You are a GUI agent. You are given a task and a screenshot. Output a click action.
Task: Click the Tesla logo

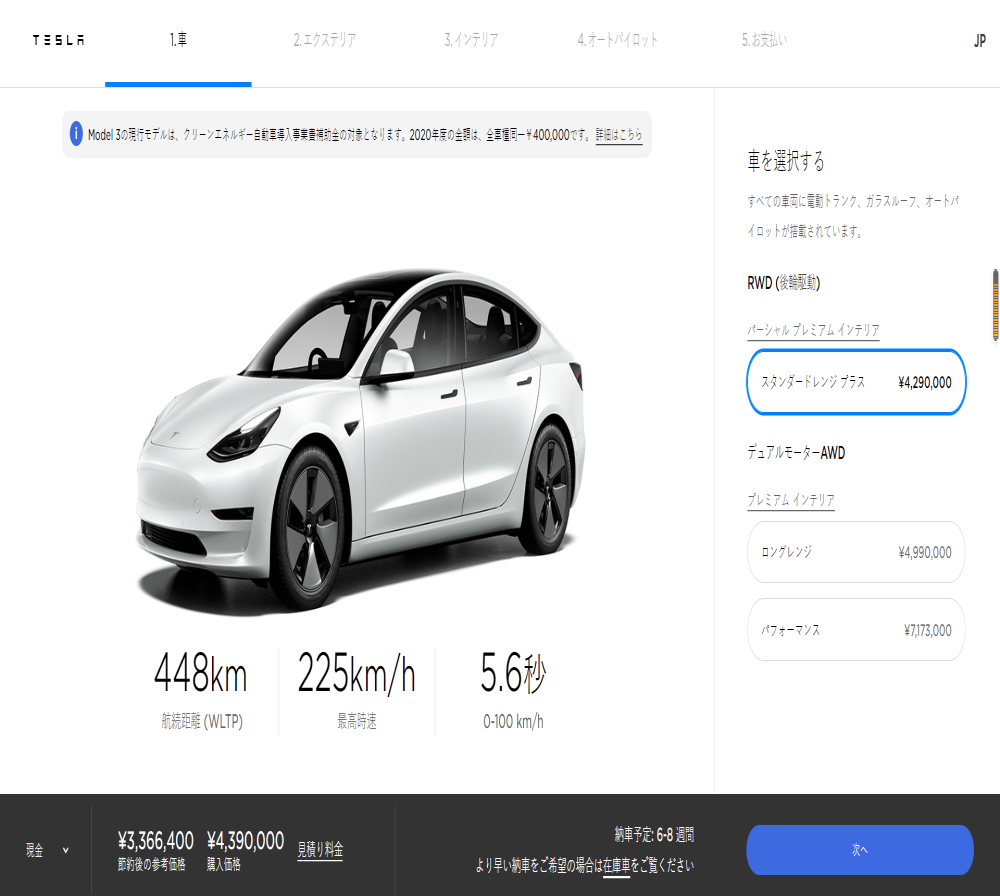59,40
